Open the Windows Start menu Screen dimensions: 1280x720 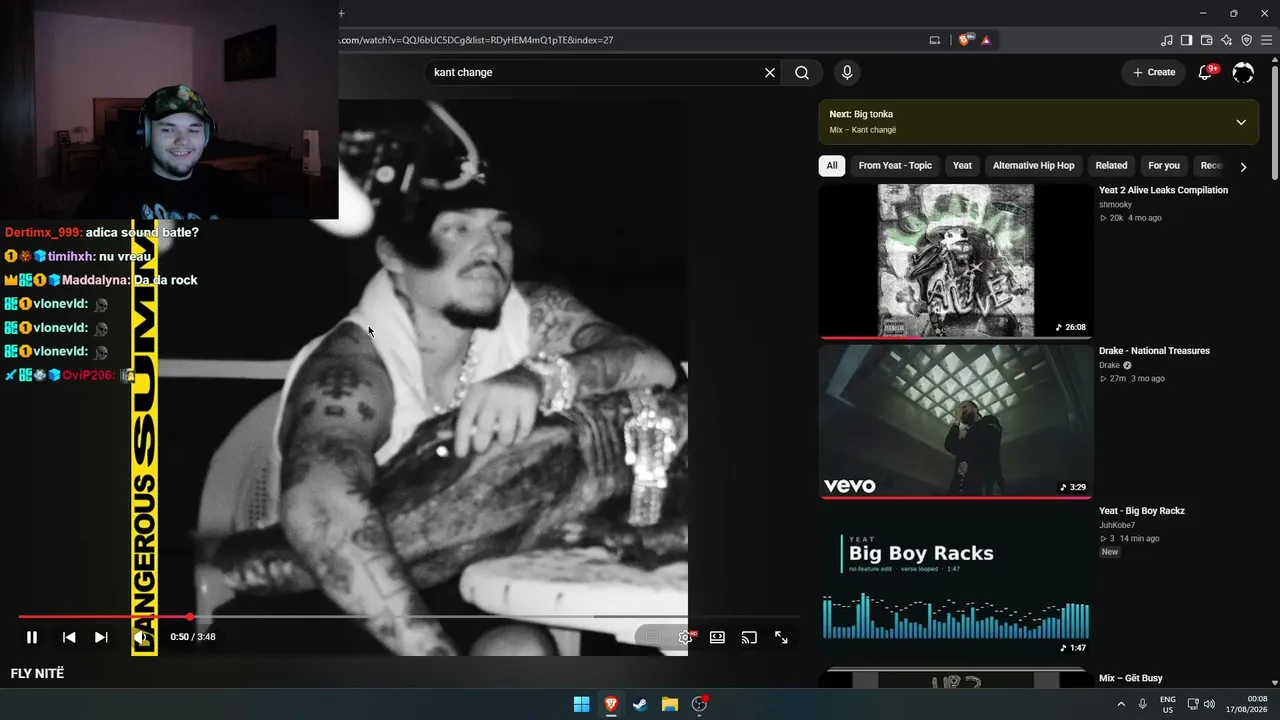point(581,704)
